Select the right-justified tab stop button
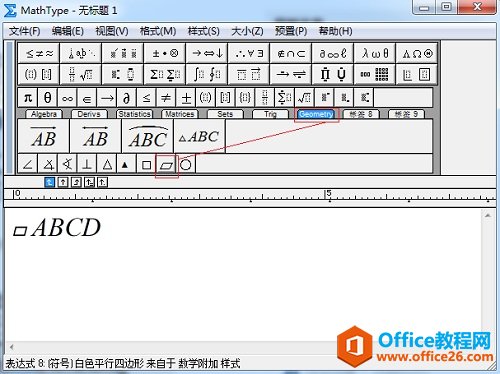This screenshot has width=500, height=374. 76,182
